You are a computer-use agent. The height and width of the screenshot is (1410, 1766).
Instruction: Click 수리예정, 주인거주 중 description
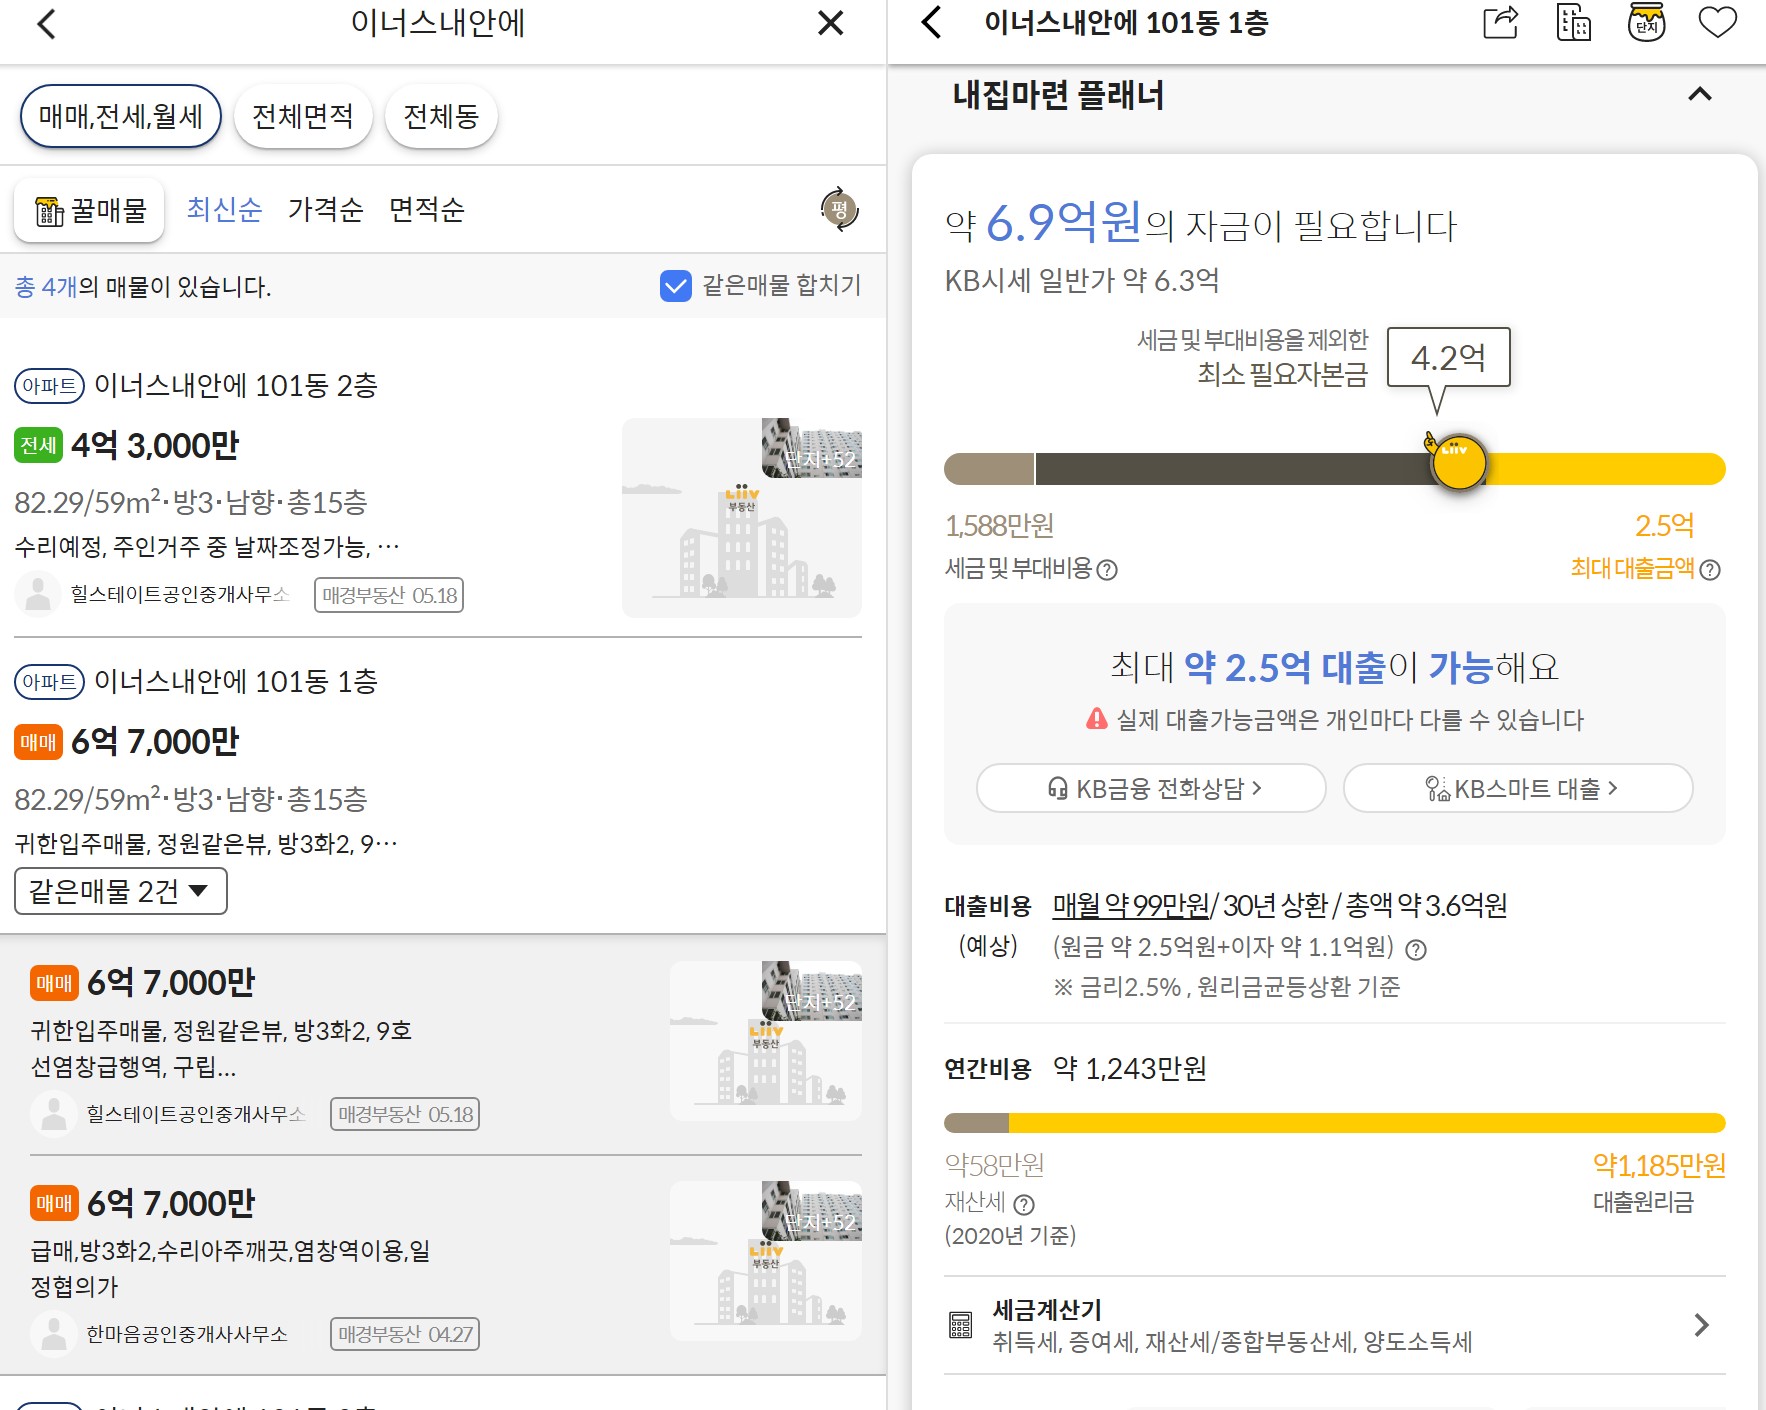[207, 547]
